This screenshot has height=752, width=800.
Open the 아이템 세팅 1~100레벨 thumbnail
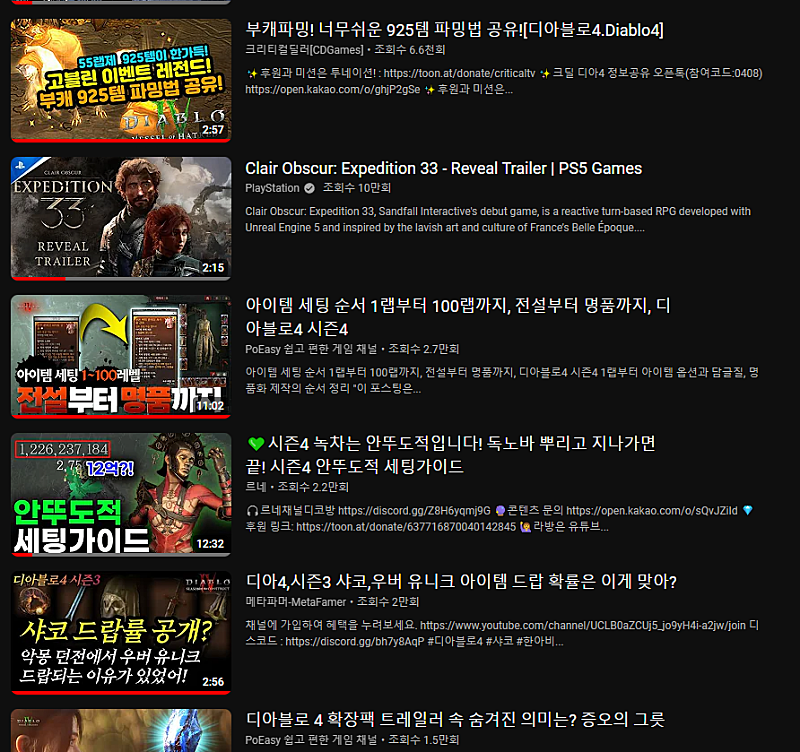121,357
